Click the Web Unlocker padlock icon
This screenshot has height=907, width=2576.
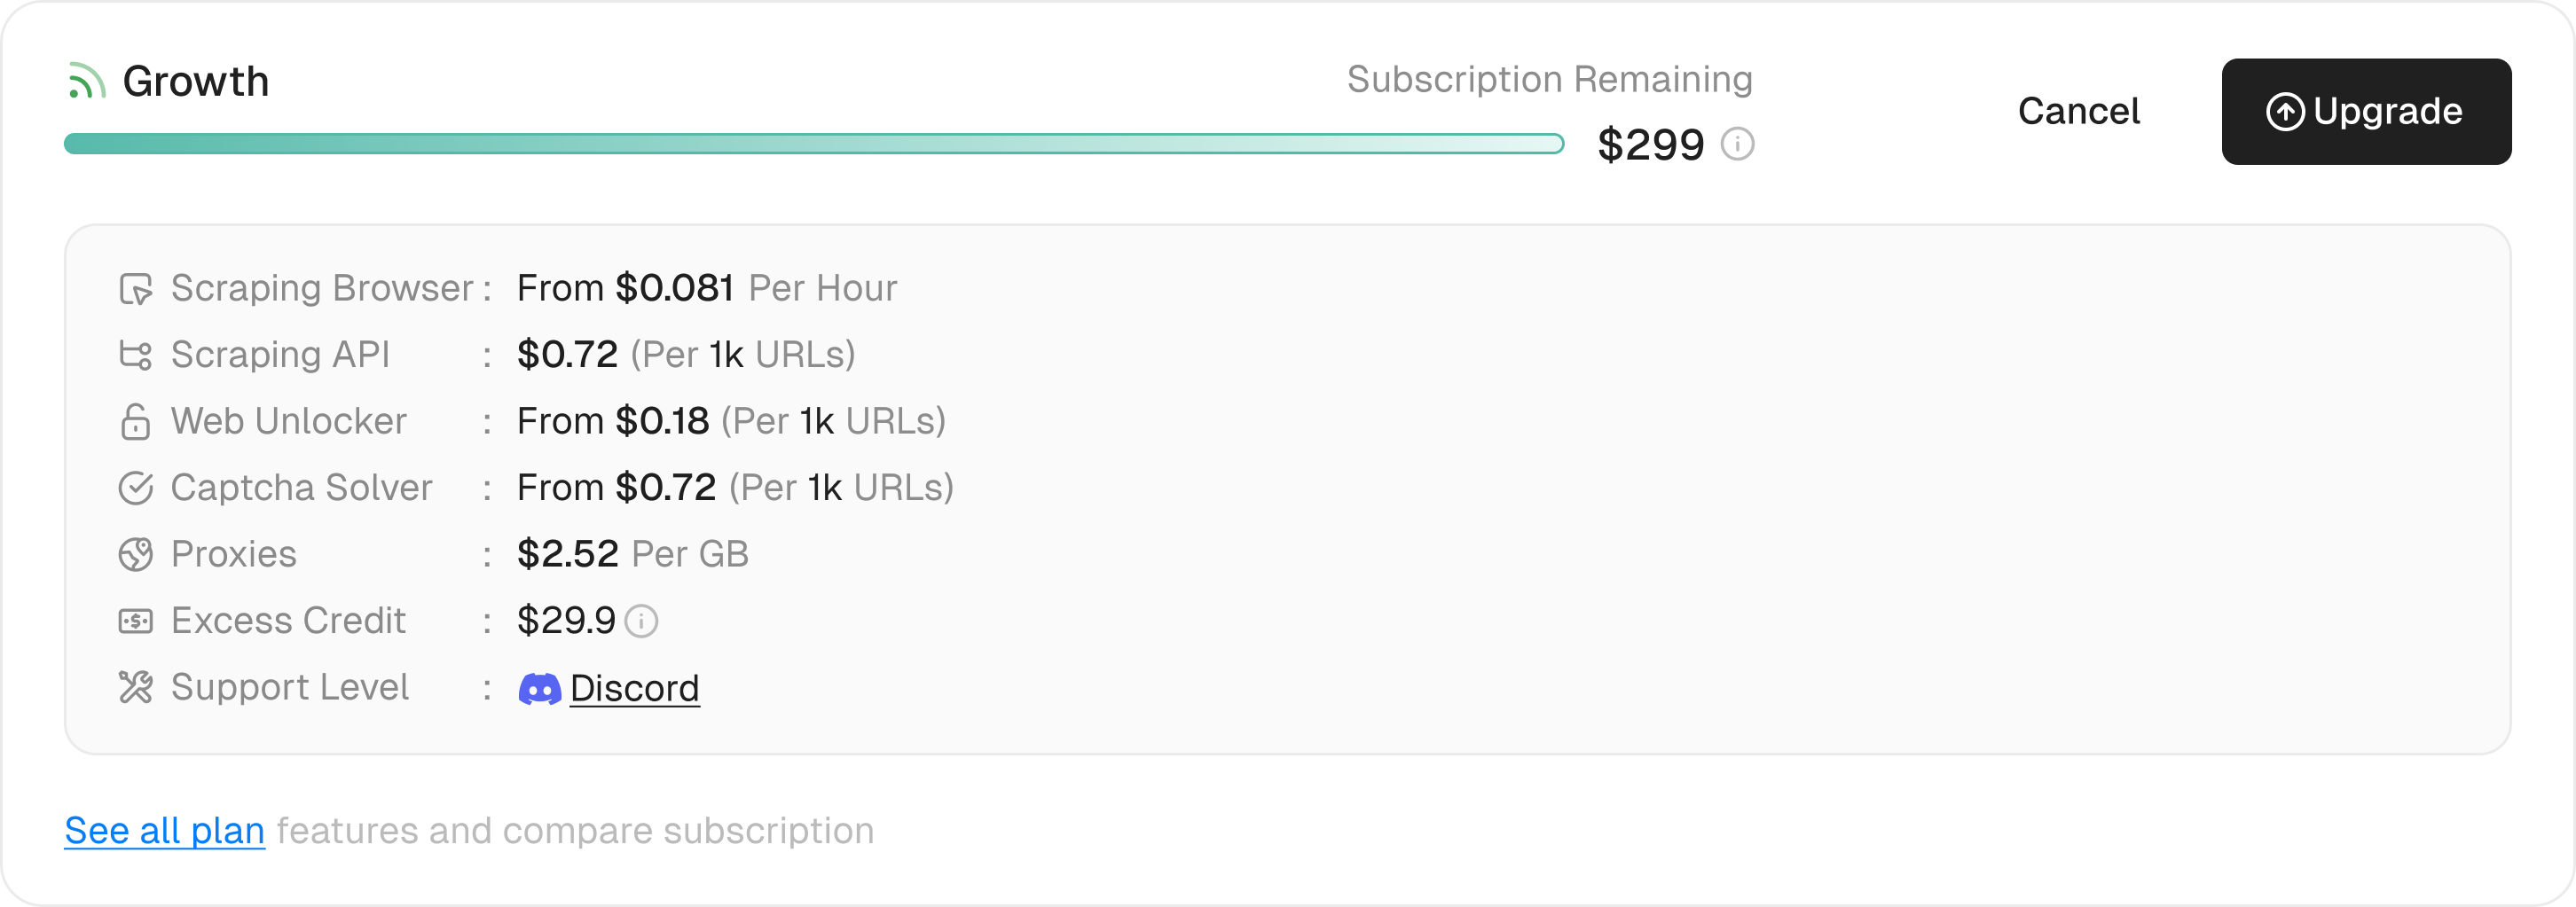coord(135,420)
